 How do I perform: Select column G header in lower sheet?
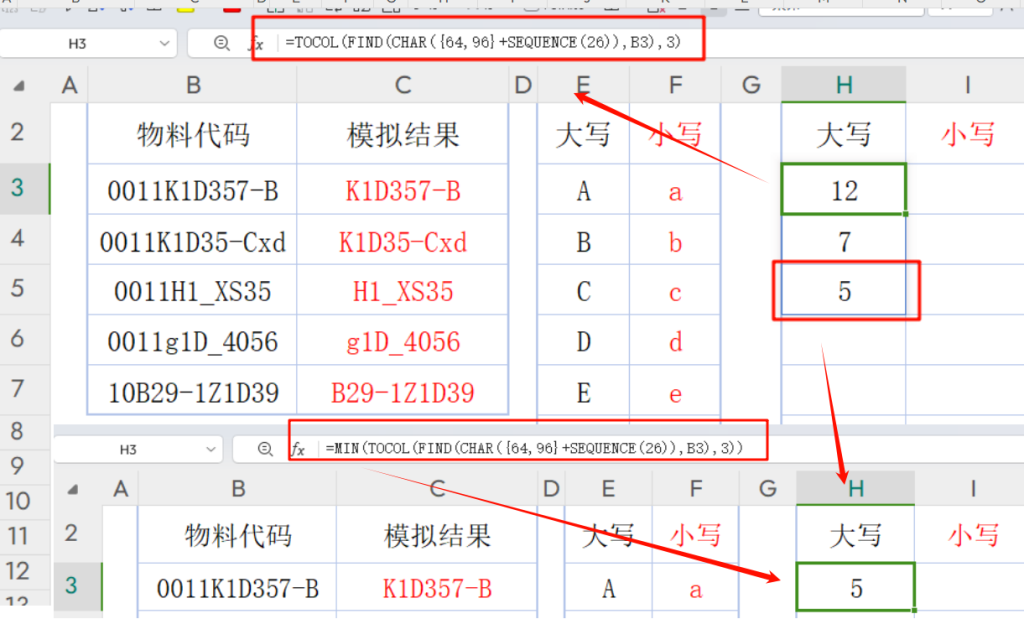coord(767,488)
